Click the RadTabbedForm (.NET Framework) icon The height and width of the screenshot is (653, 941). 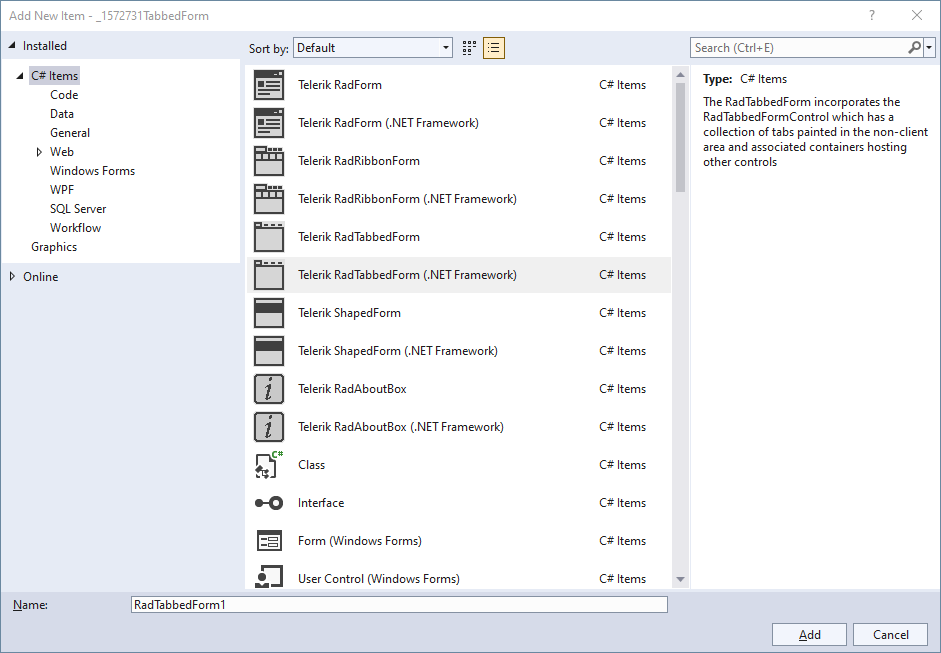coord(269,275)
